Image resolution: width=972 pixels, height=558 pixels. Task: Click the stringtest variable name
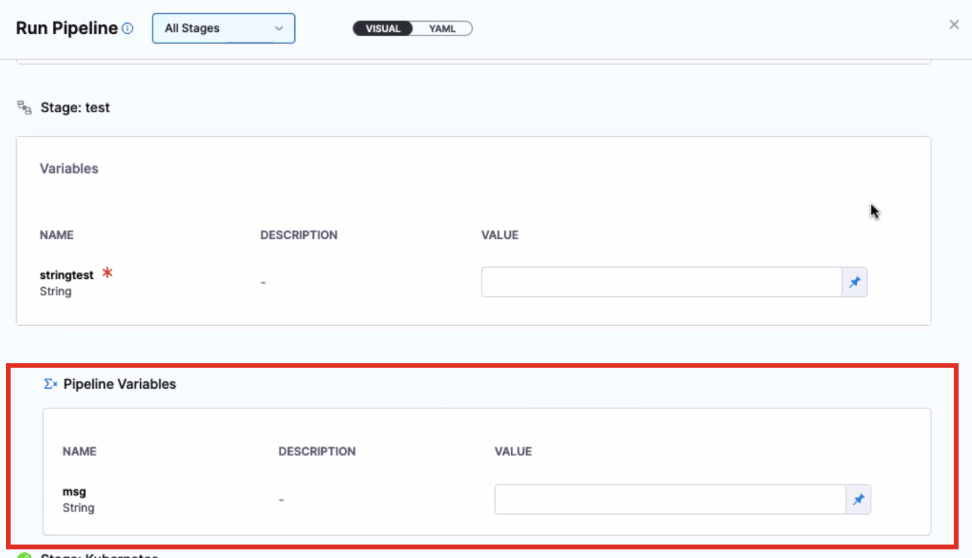tap(66, 275)
